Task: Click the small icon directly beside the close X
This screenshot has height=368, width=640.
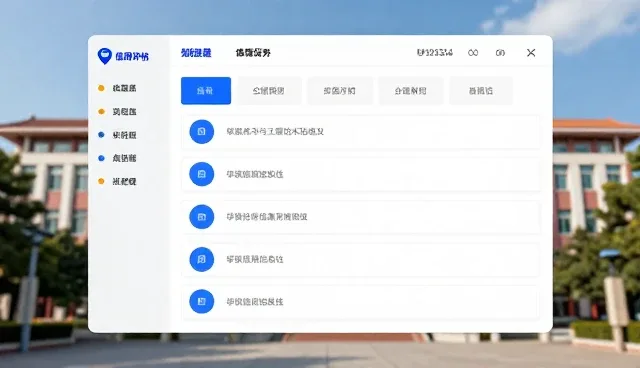Action: (500, 53)
